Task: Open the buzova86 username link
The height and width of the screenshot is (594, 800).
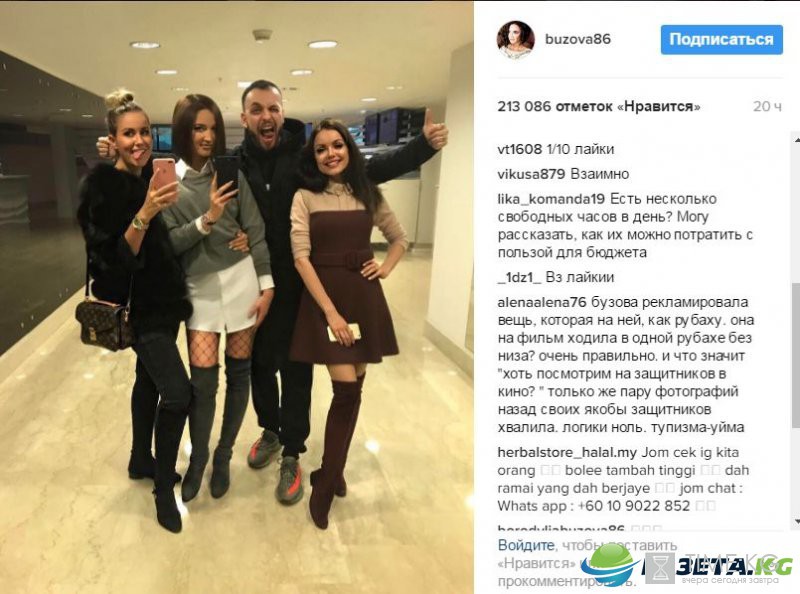Action: 578,39
